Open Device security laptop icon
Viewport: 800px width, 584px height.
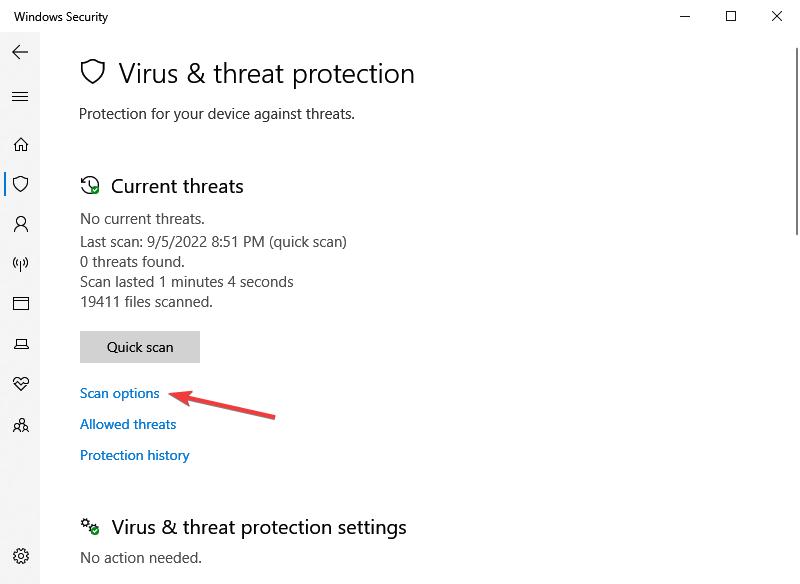20,344
